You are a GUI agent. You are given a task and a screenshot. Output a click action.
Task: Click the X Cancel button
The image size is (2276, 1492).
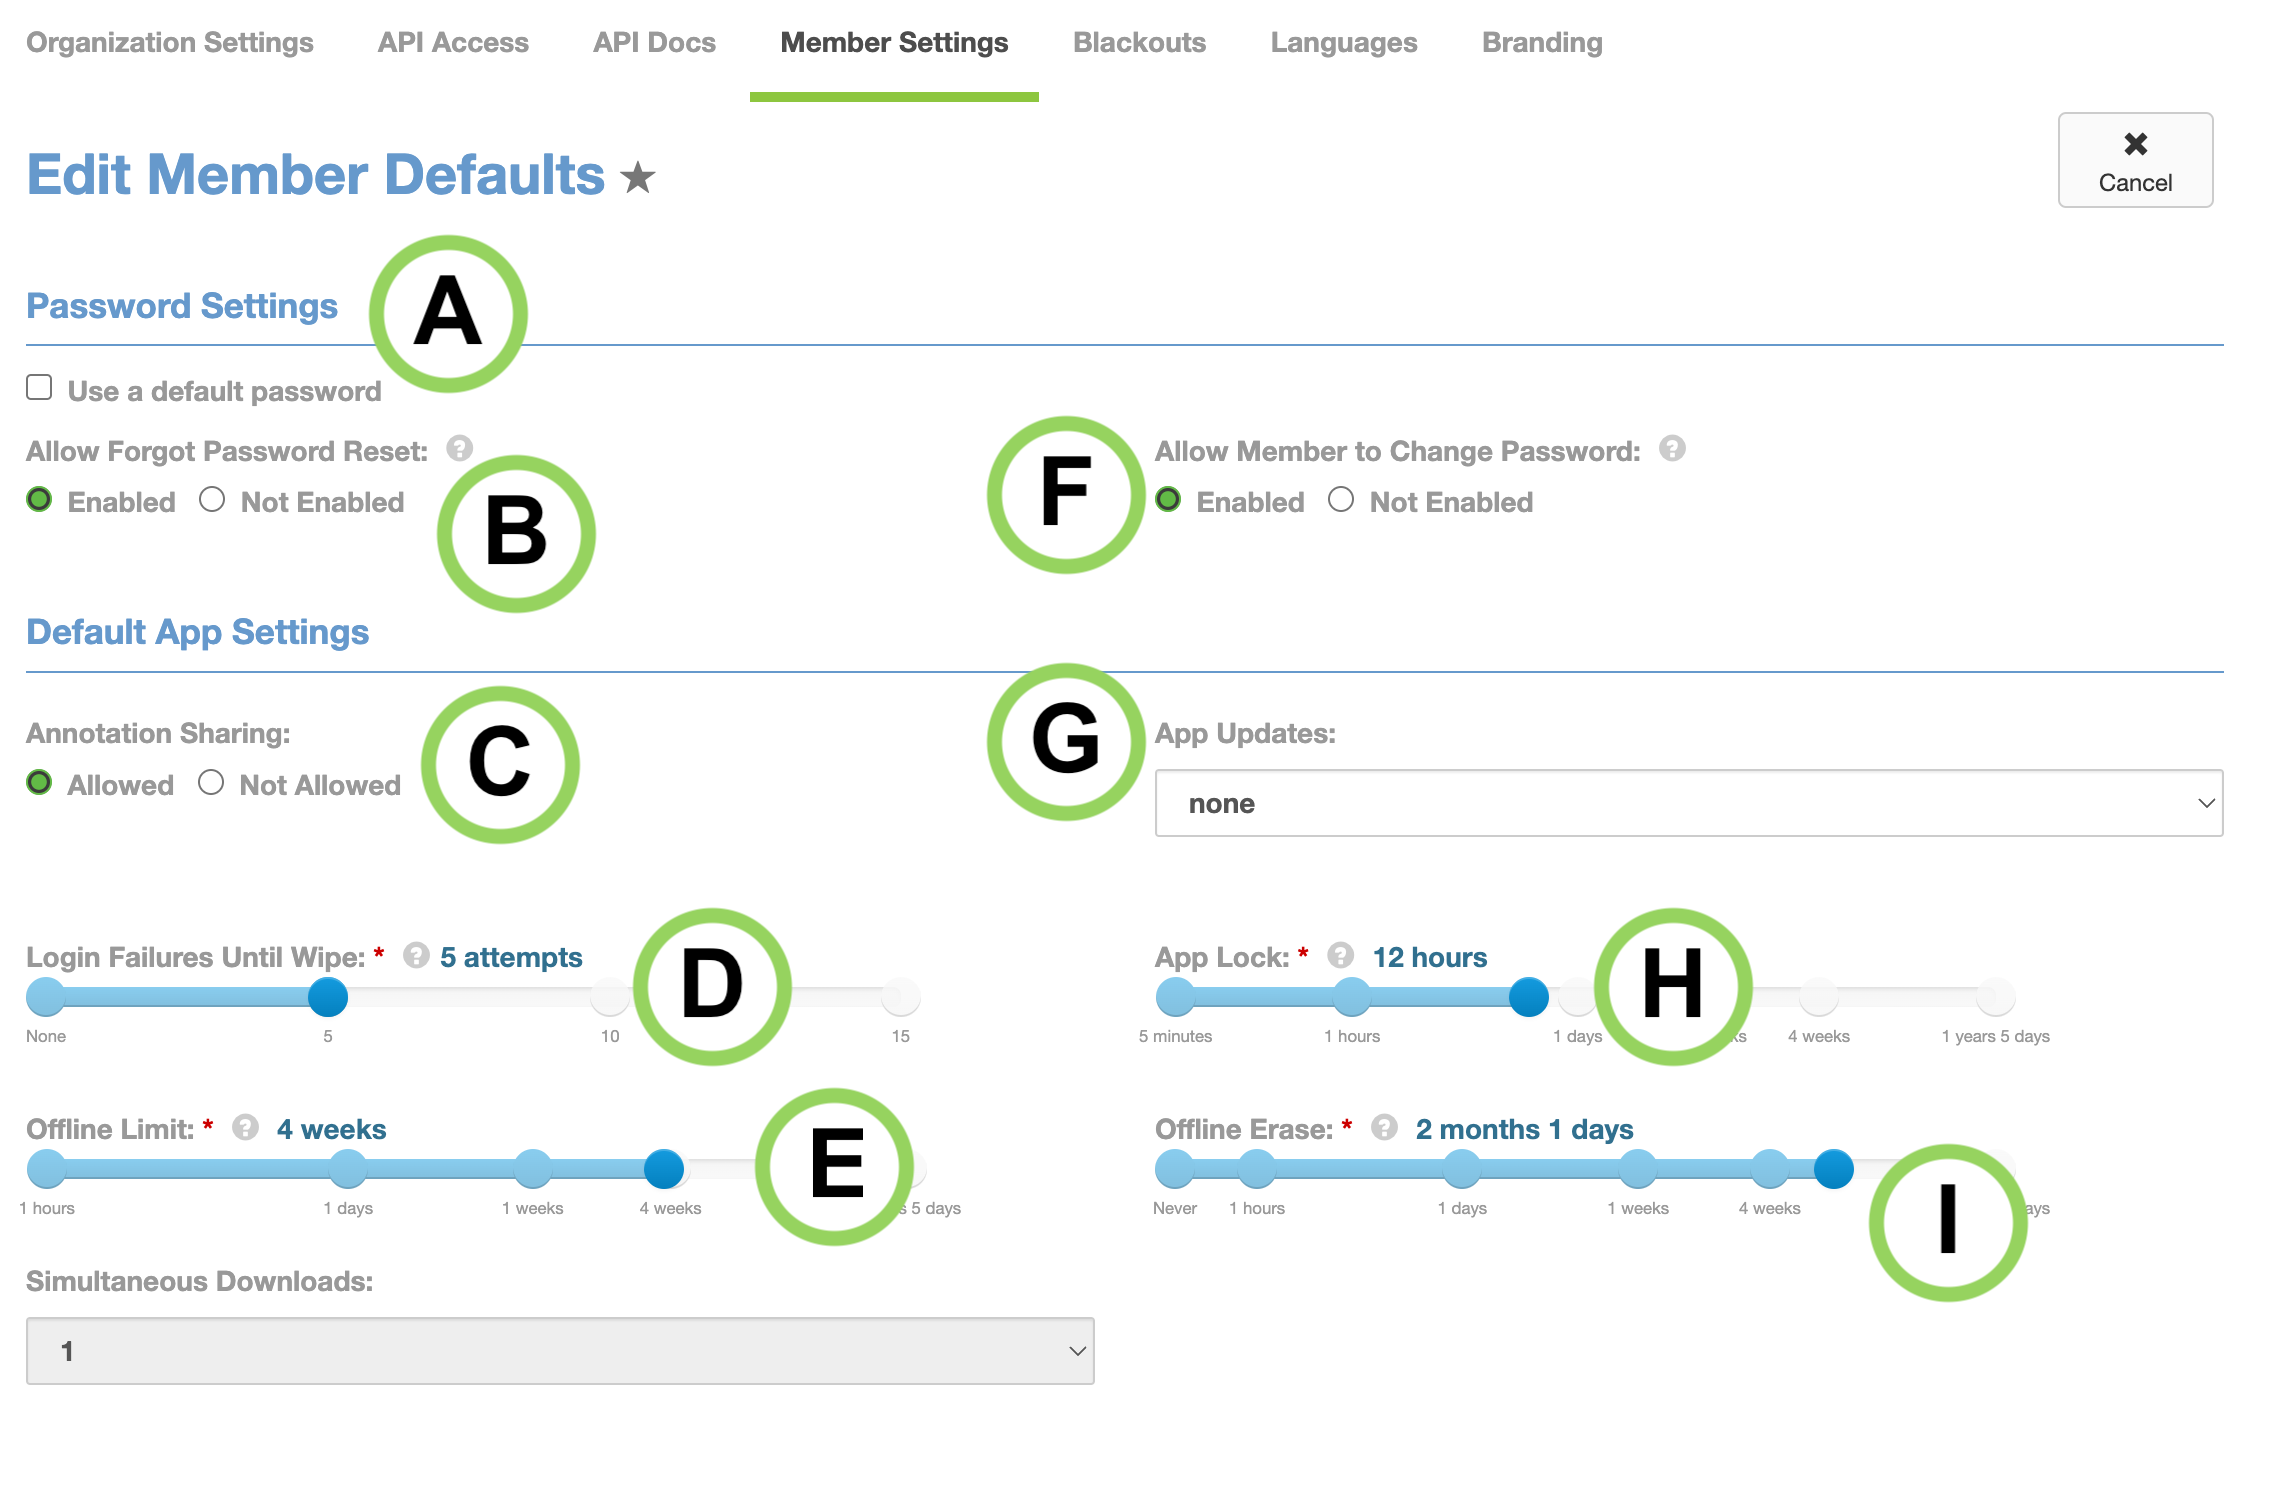pos(2135,160)
